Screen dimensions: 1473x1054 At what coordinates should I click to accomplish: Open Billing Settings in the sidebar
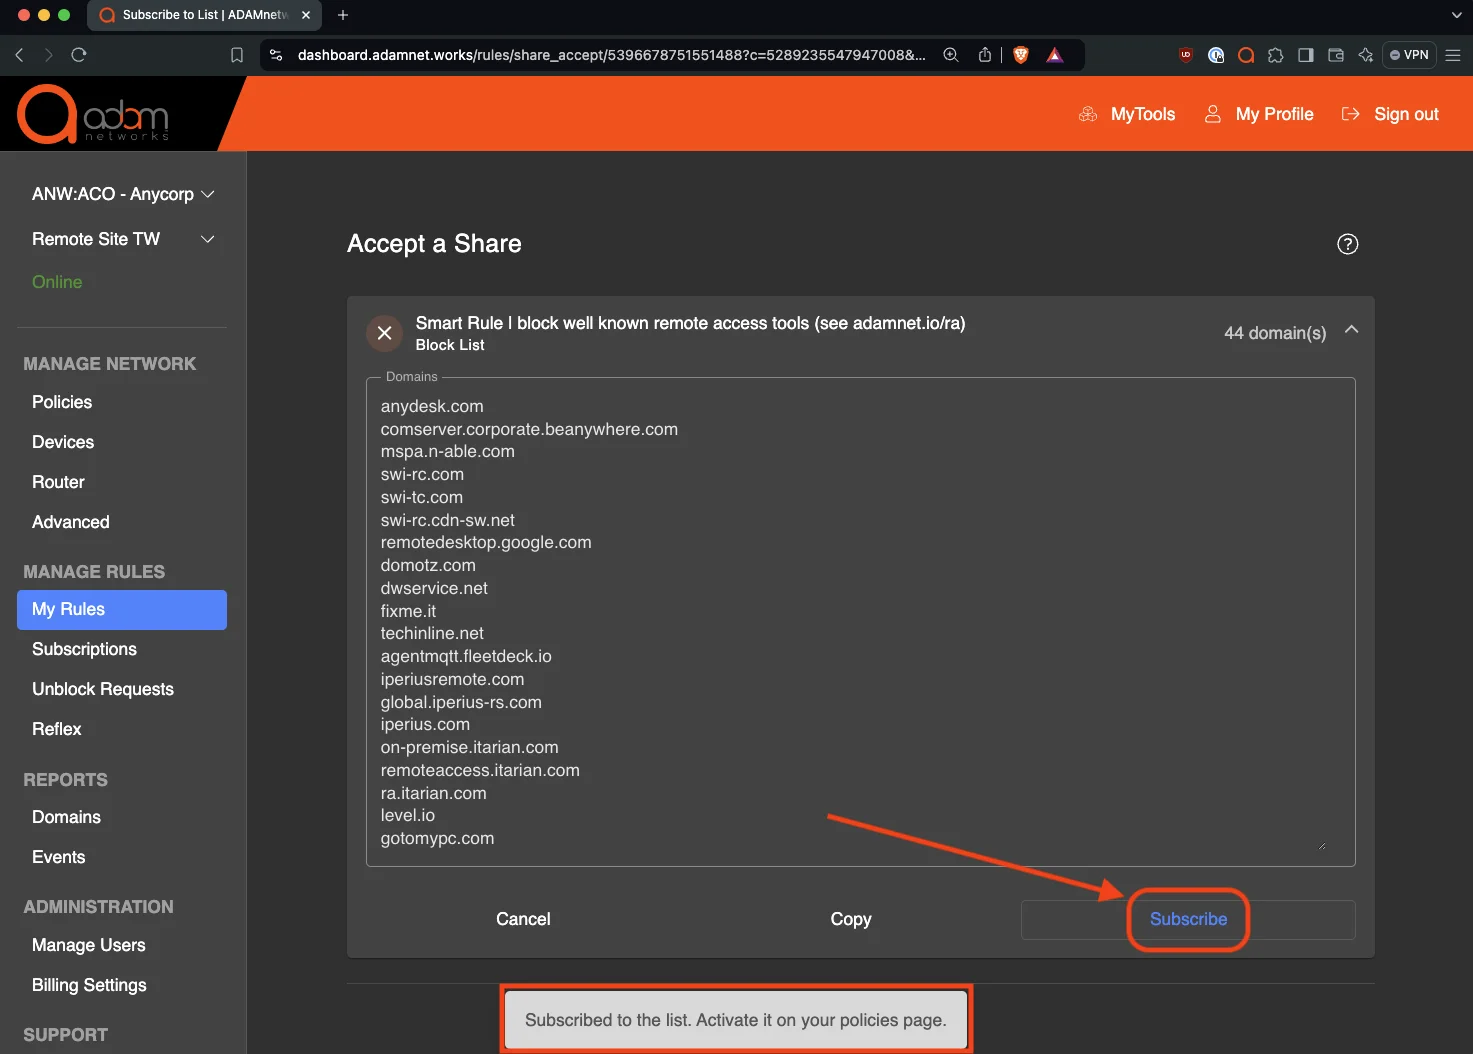tap(89, 985)
